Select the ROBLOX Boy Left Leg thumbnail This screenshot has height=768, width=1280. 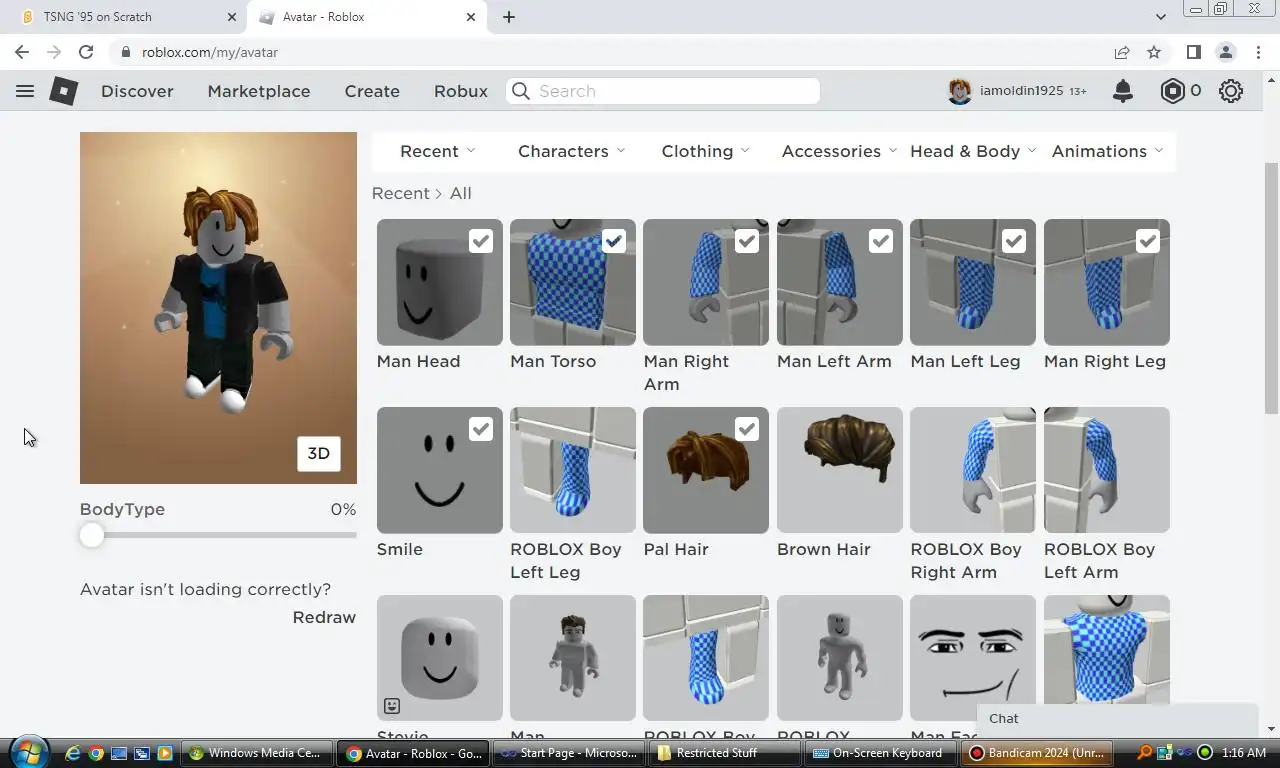click(573, 470)
